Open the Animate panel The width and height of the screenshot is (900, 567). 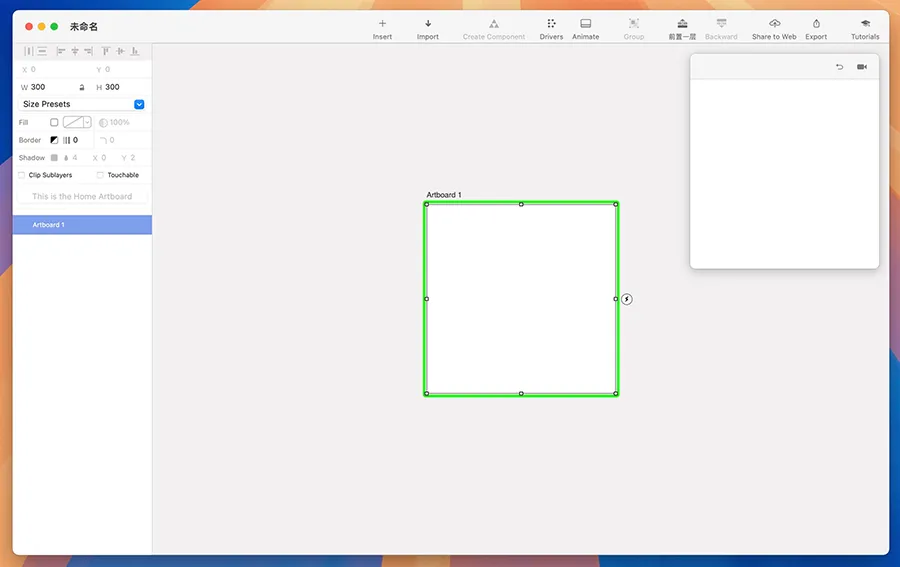[586, 24]
